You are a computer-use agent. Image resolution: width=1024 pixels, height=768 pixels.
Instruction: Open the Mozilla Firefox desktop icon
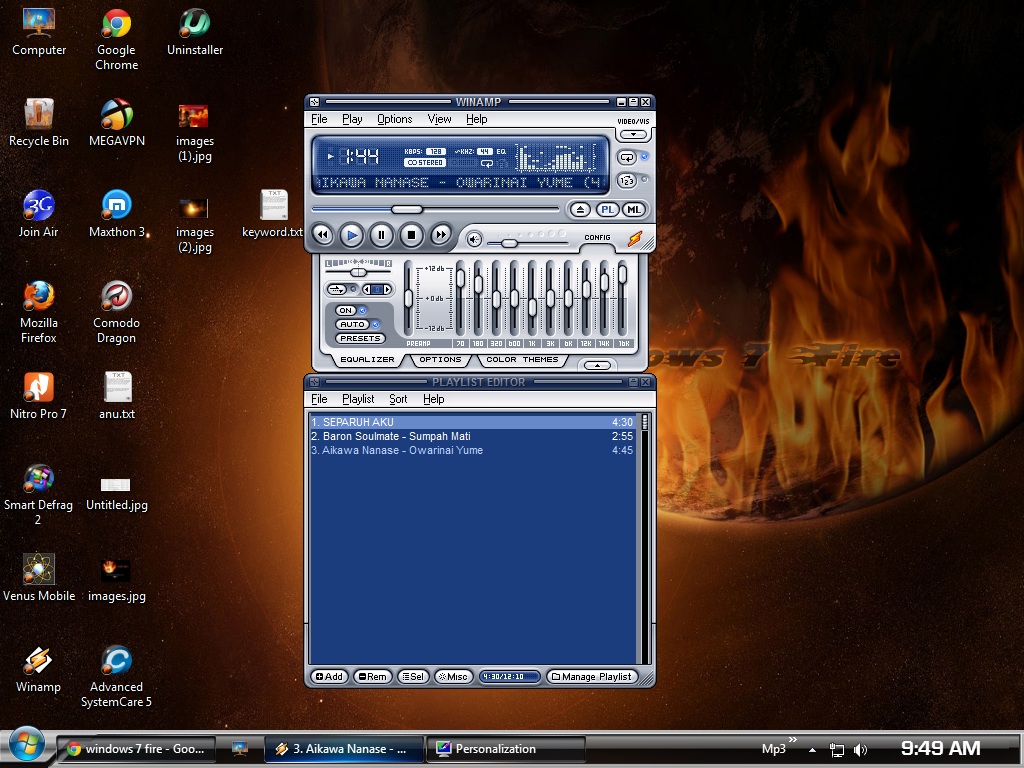tap(39, 313)
